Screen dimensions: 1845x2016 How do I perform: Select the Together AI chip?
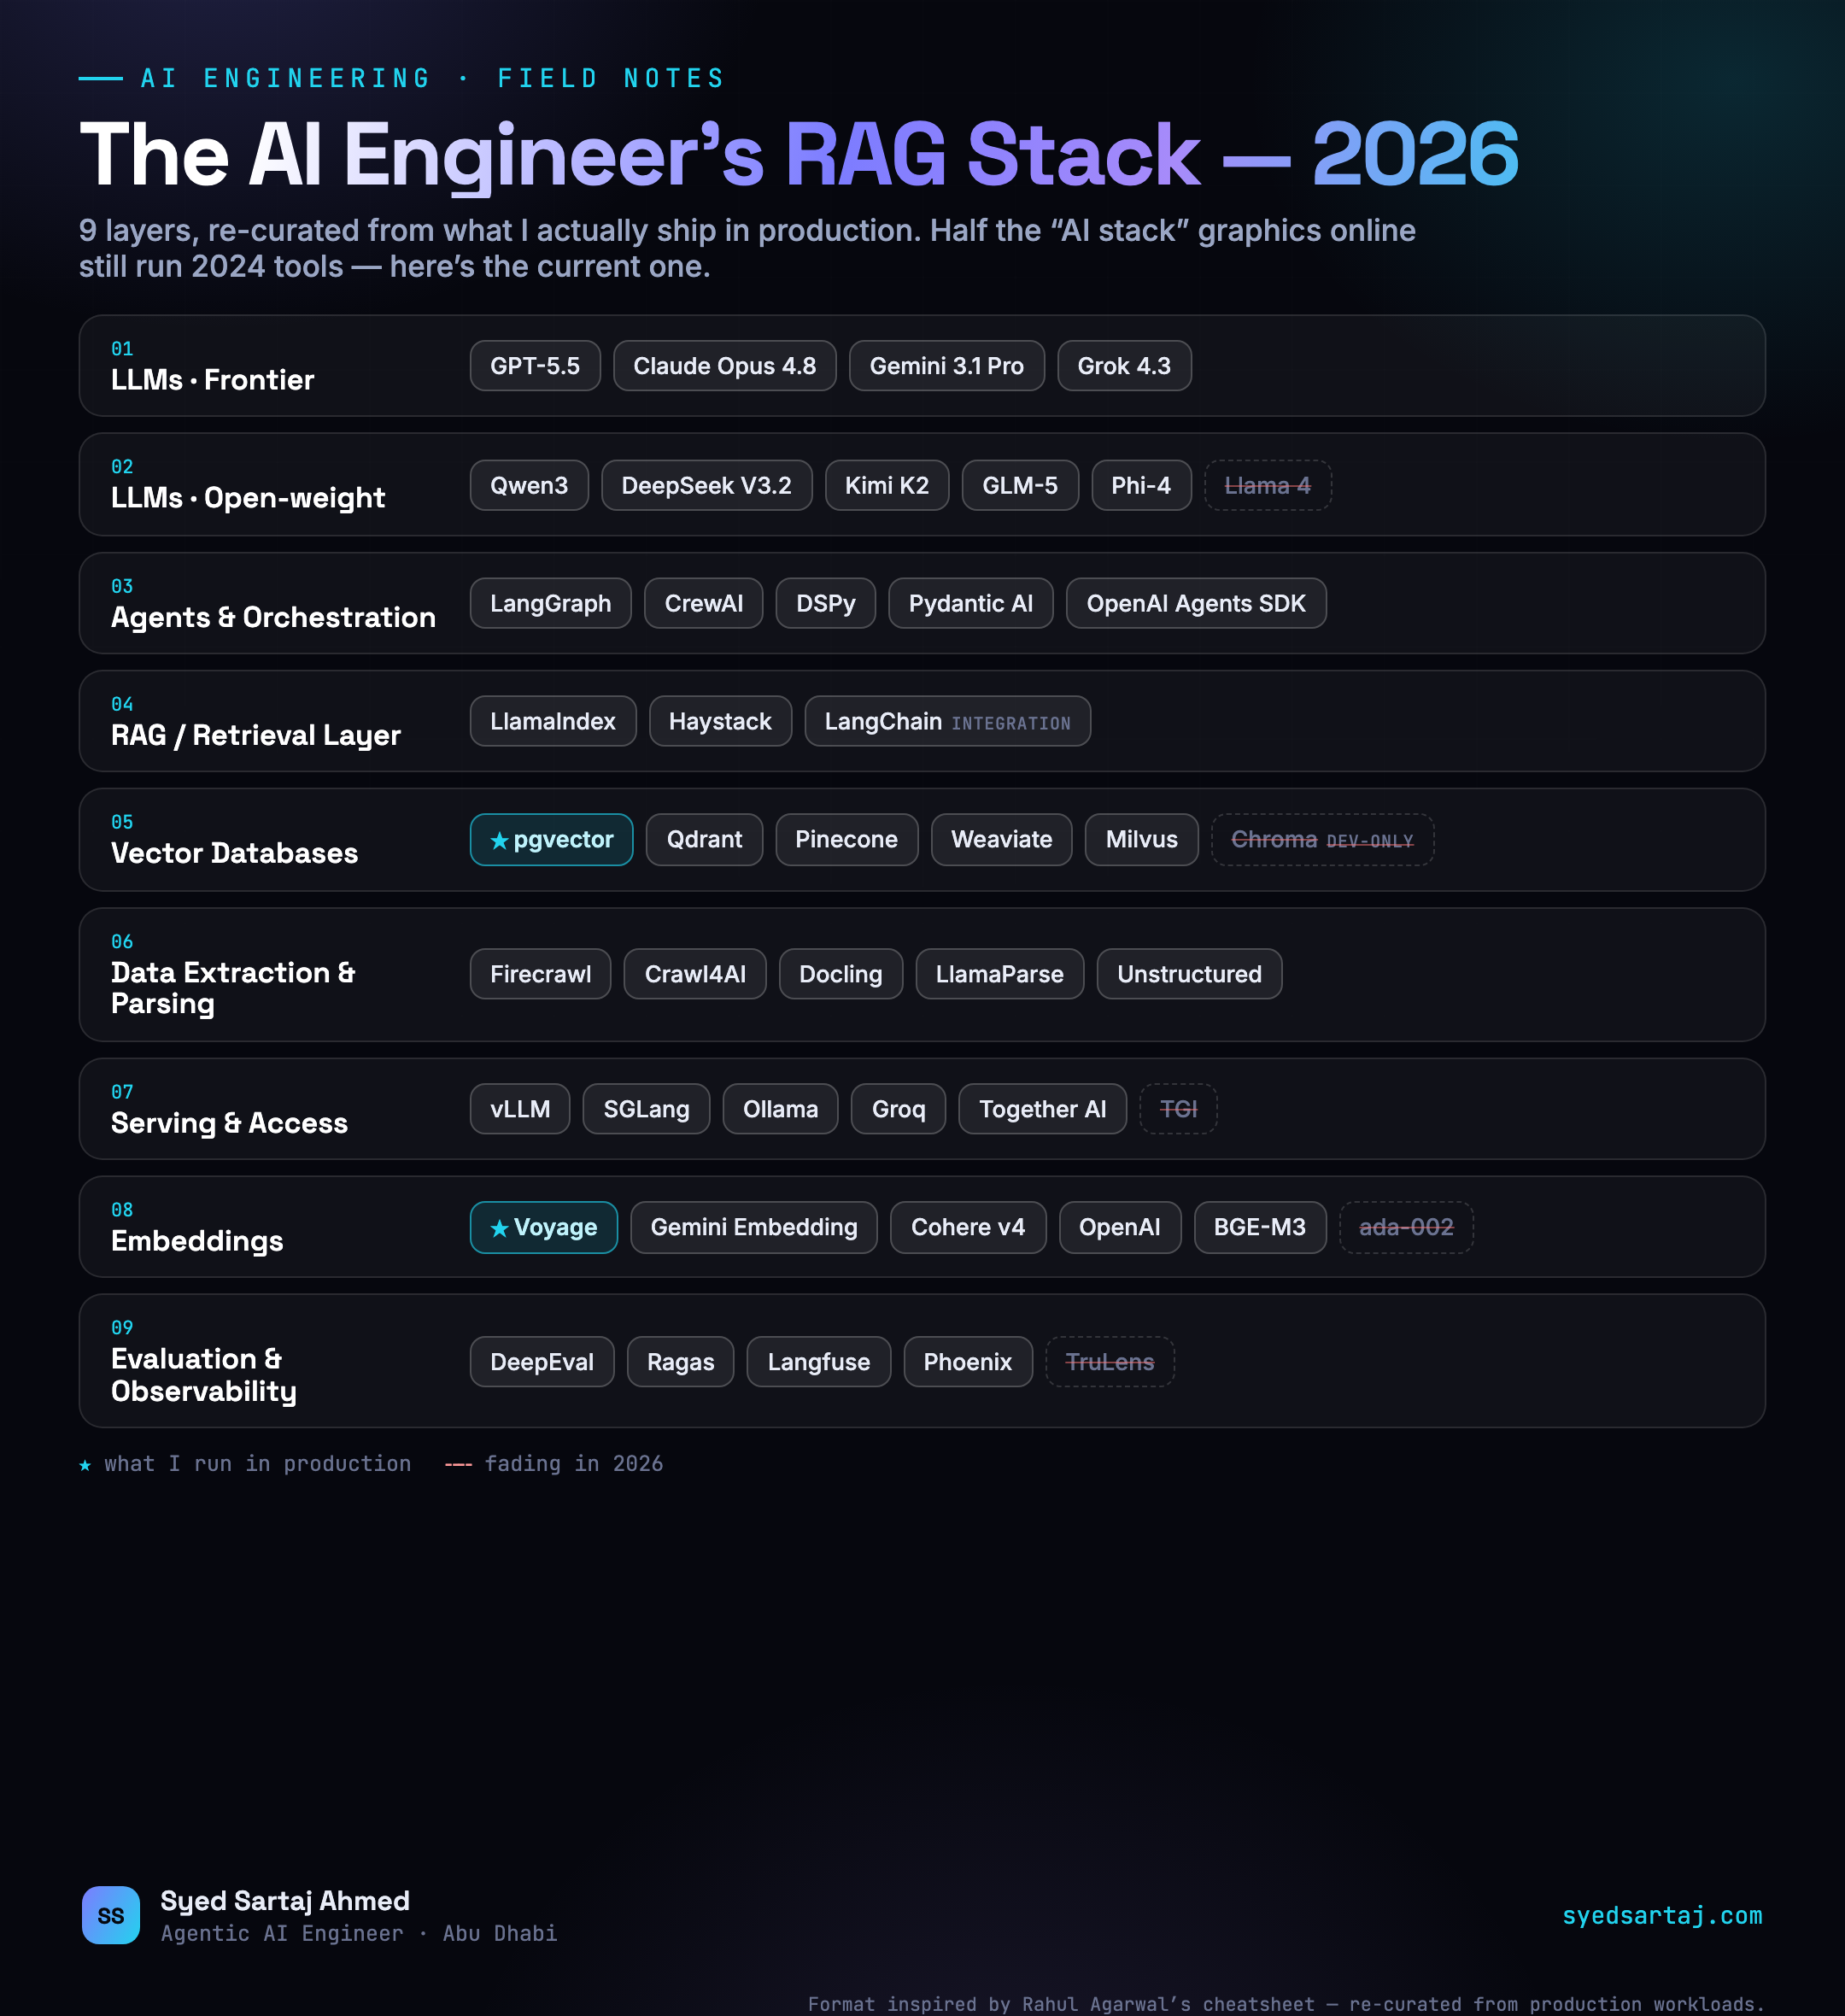[x=1043, y=1109]
